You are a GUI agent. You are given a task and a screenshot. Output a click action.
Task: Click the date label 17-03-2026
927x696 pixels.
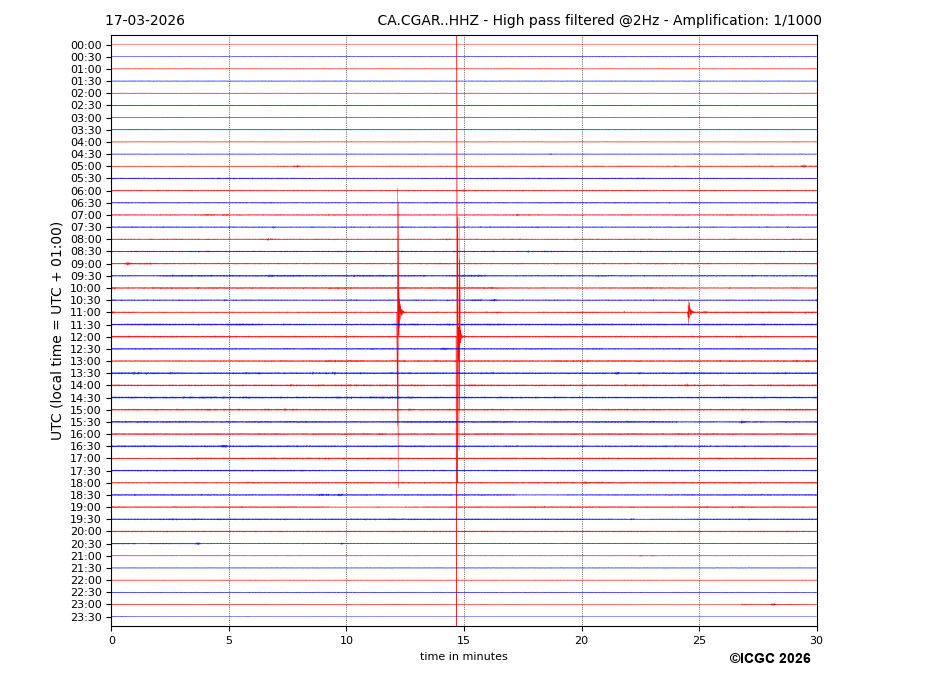[x=145, y=21]
